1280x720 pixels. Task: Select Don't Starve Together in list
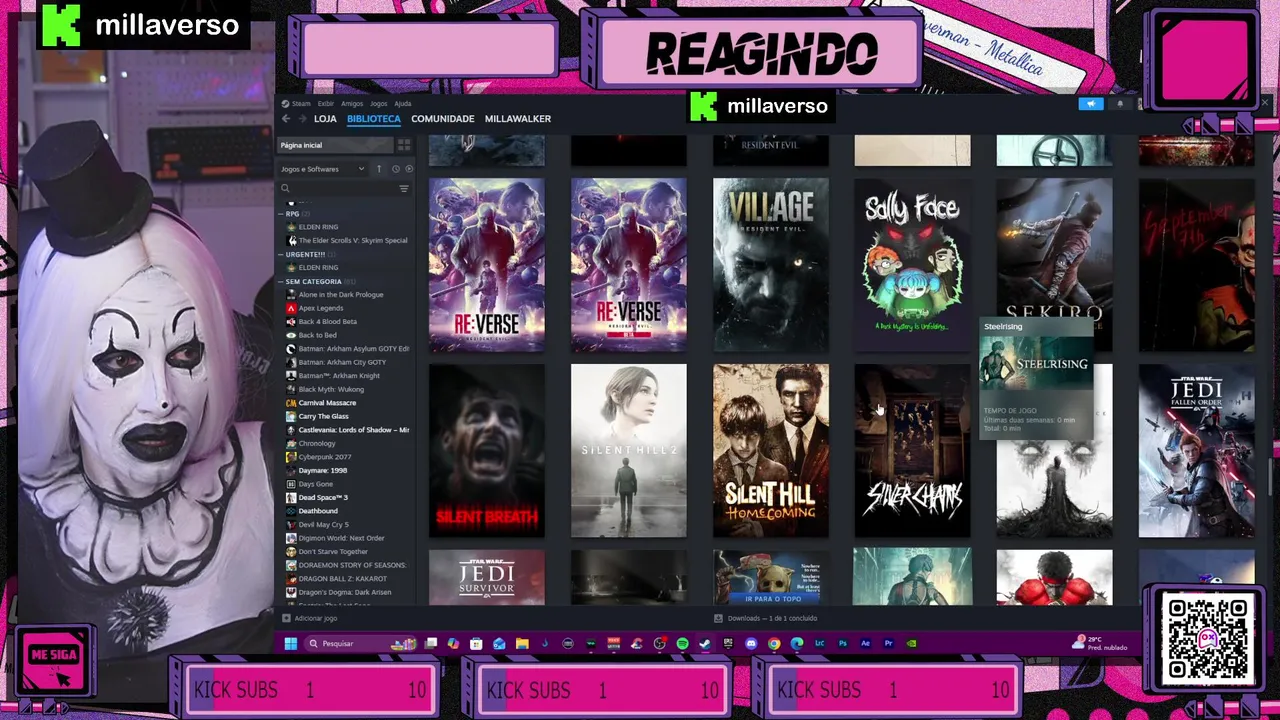[x=332, y=551]
